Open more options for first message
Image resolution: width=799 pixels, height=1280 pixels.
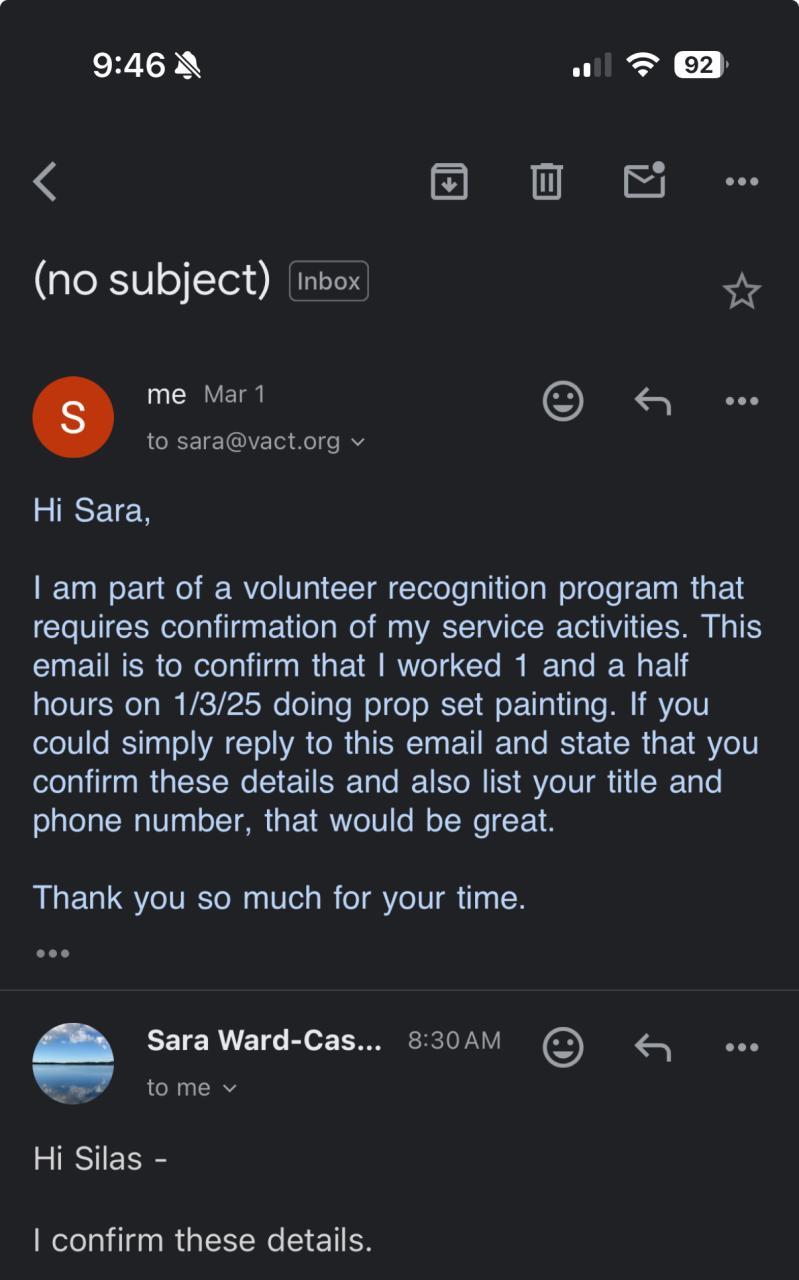(741, 401)
